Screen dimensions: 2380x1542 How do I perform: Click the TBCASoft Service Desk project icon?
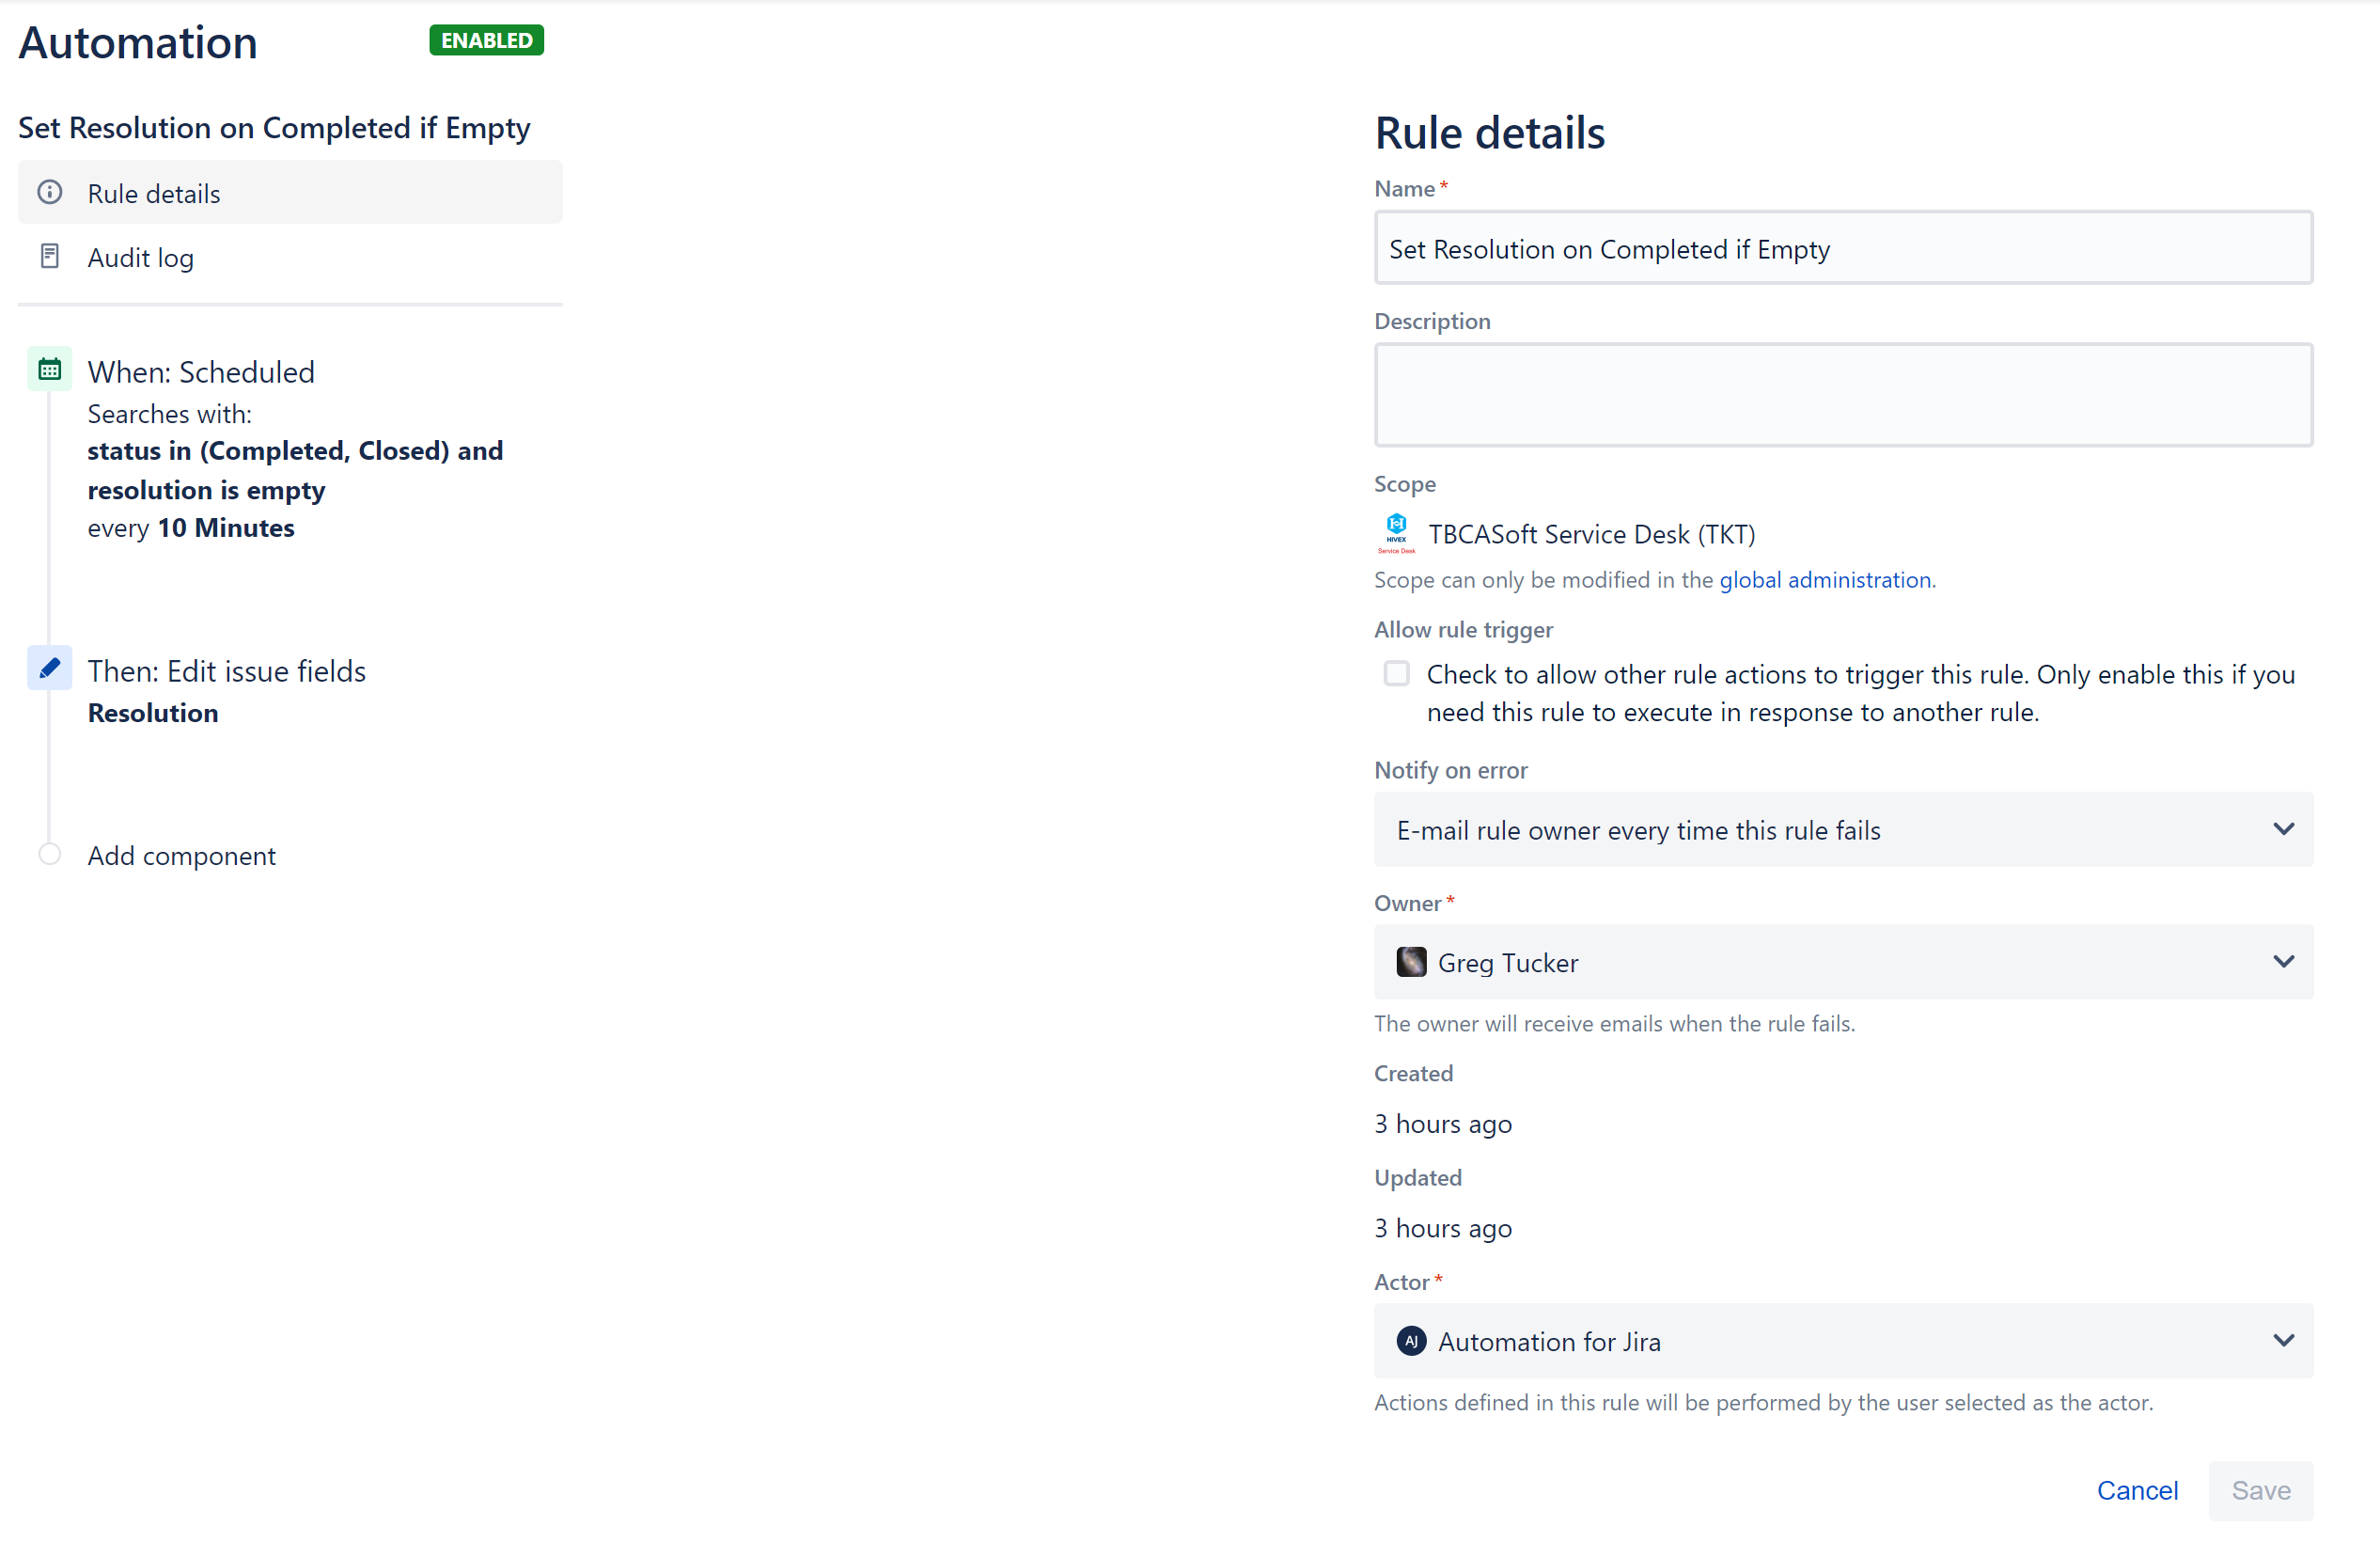(1396, 534)
